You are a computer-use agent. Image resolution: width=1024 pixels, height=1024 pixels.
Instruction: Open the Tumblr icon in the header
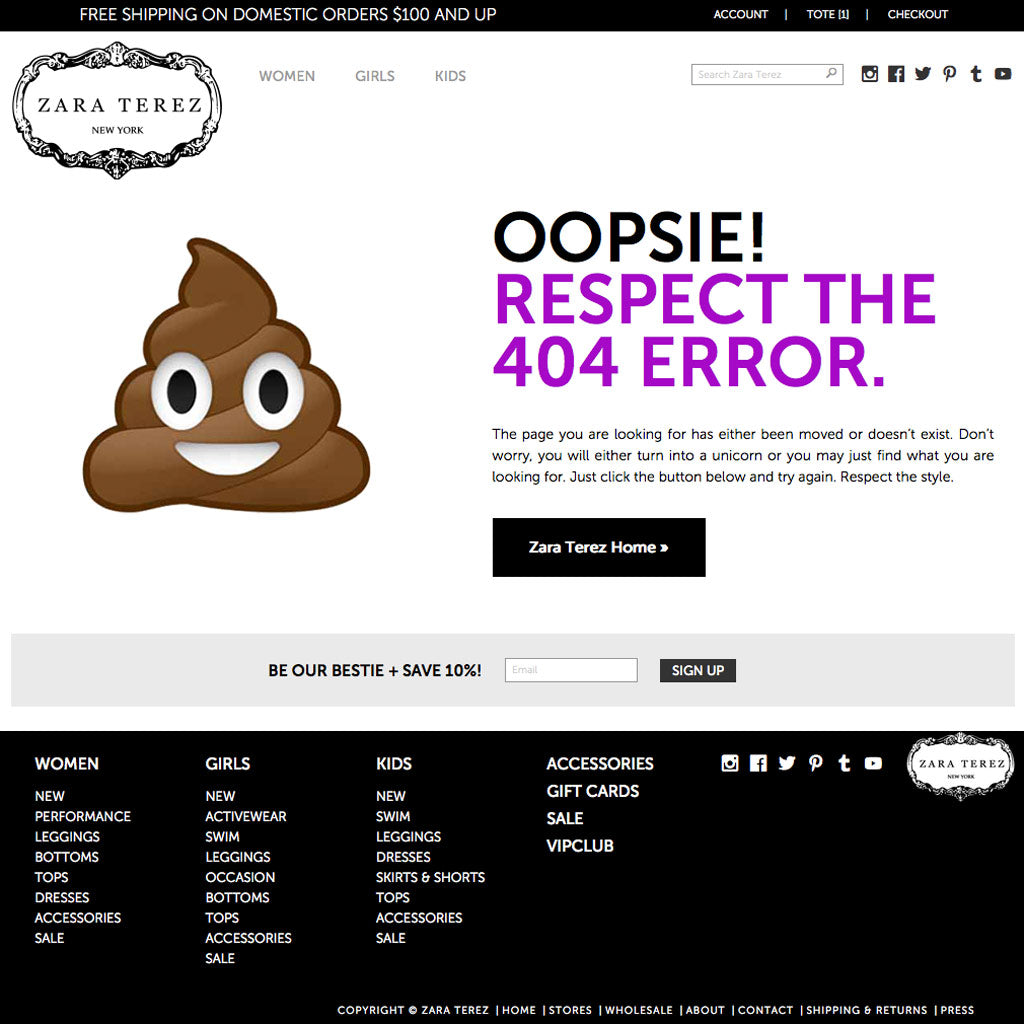pos(976,74)
